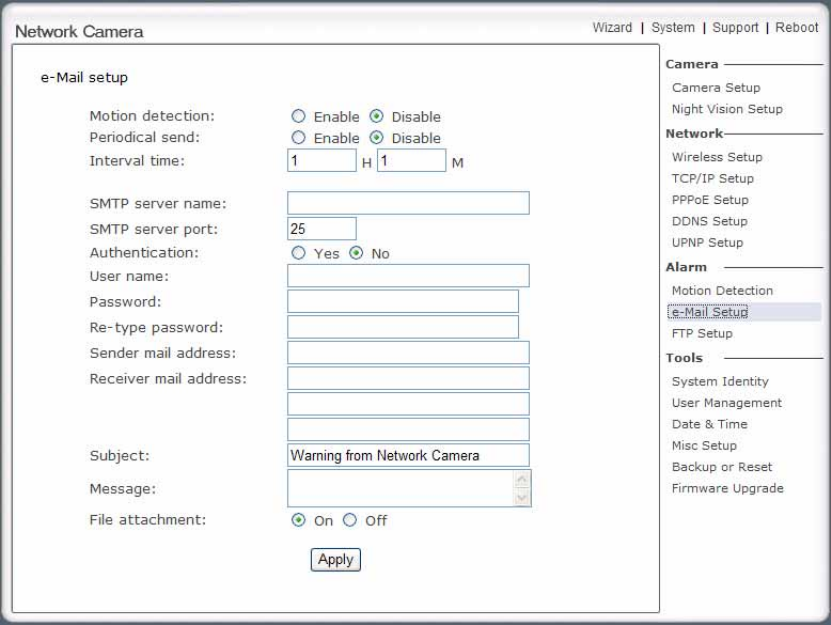
Task: Click the Interval time hours field
Action: click(322, 160)
